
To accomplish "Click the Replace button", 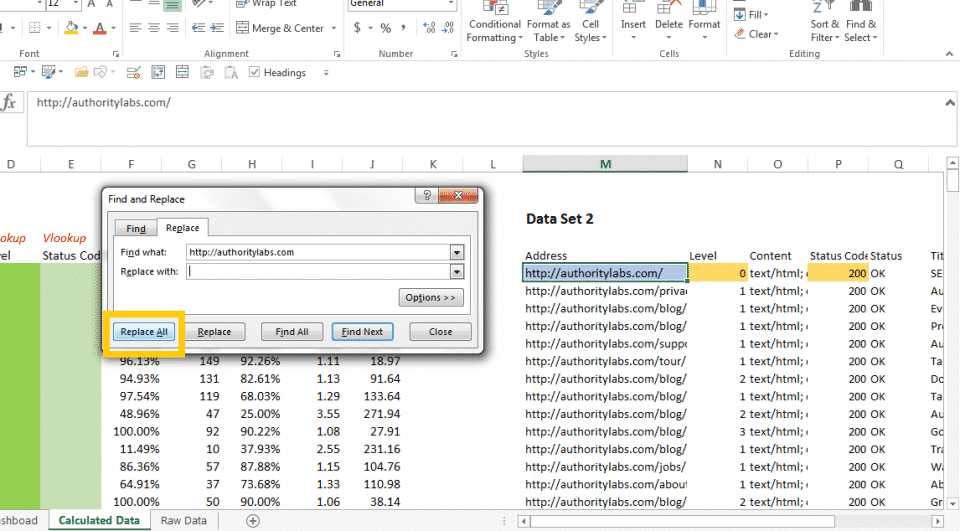I will 214,332.
